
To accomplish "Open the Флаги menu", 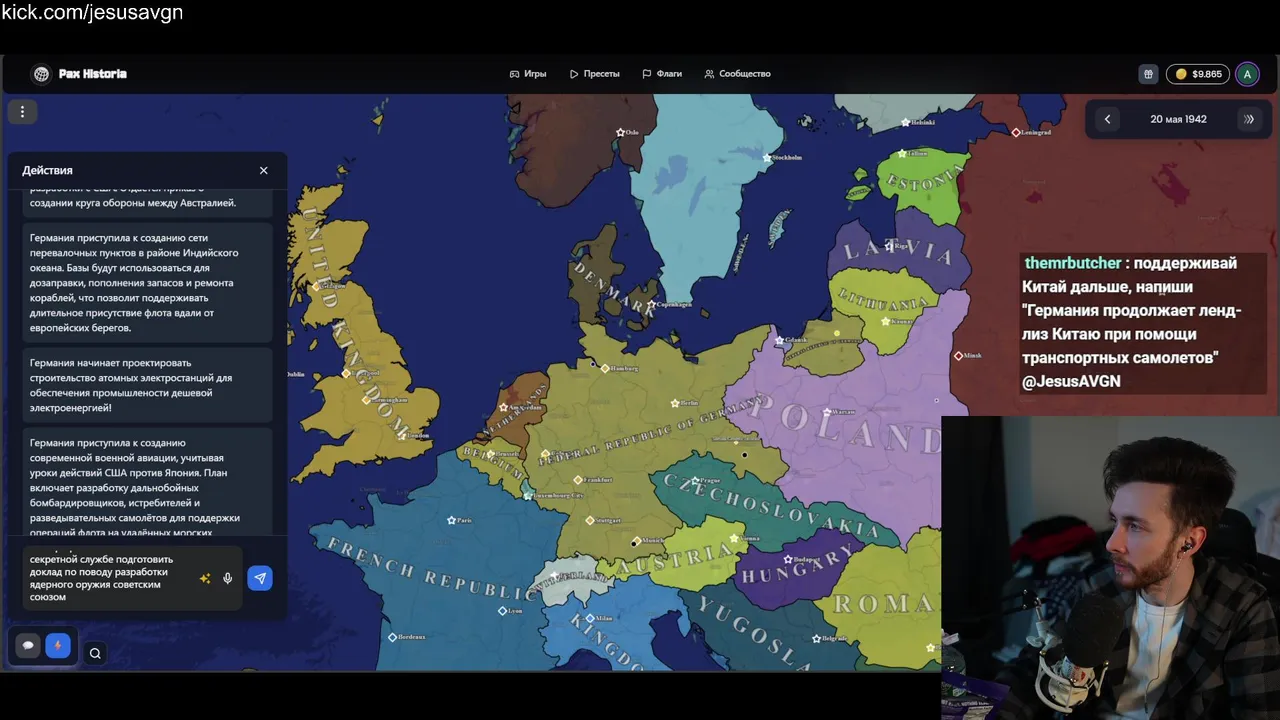I will (x=662, y=74).
